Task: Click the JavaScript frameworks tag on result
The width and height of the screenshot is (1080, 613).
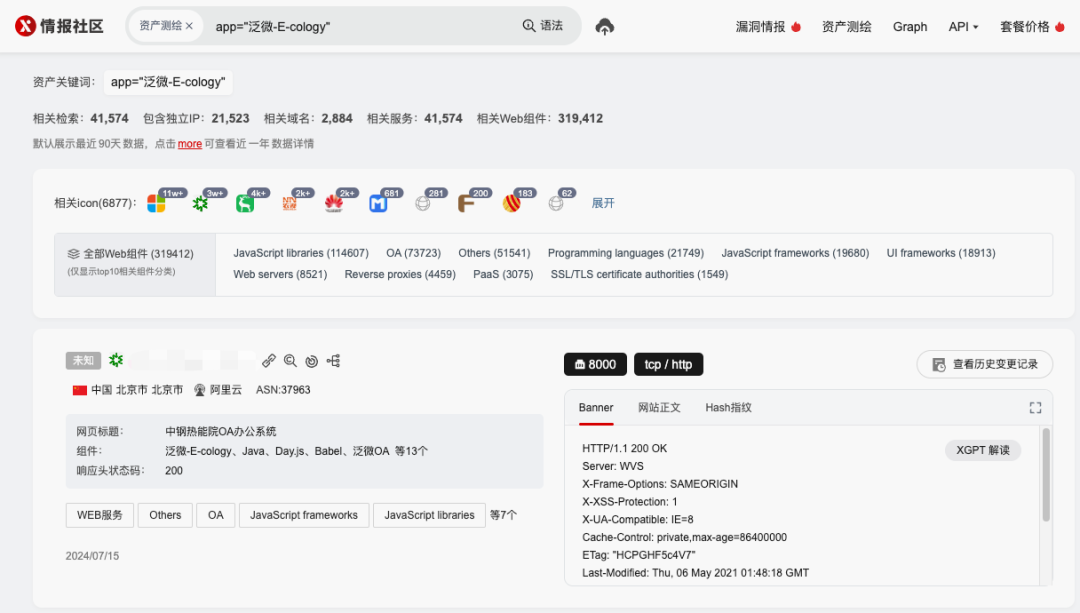Action: (304, 515)
